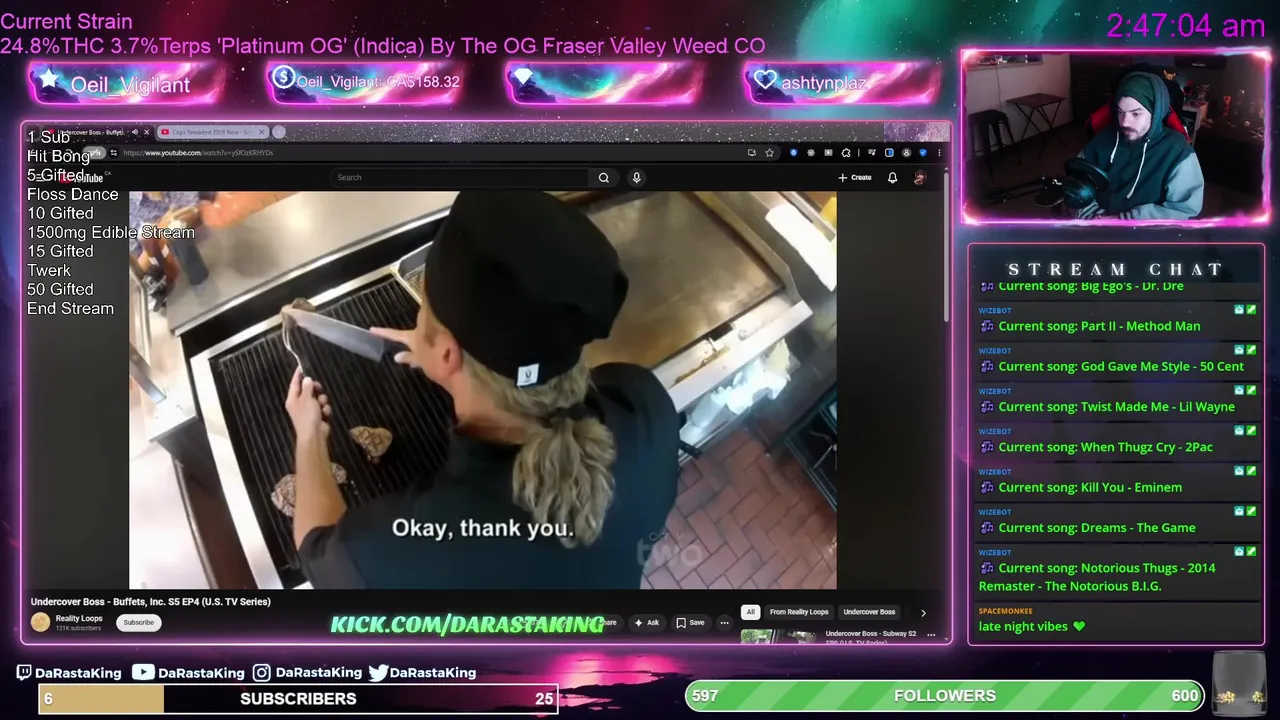Click the Subscribers goal progress bar
This screenshot has width=1280, height=720.
pyautogui.click(x=298, y=698)
